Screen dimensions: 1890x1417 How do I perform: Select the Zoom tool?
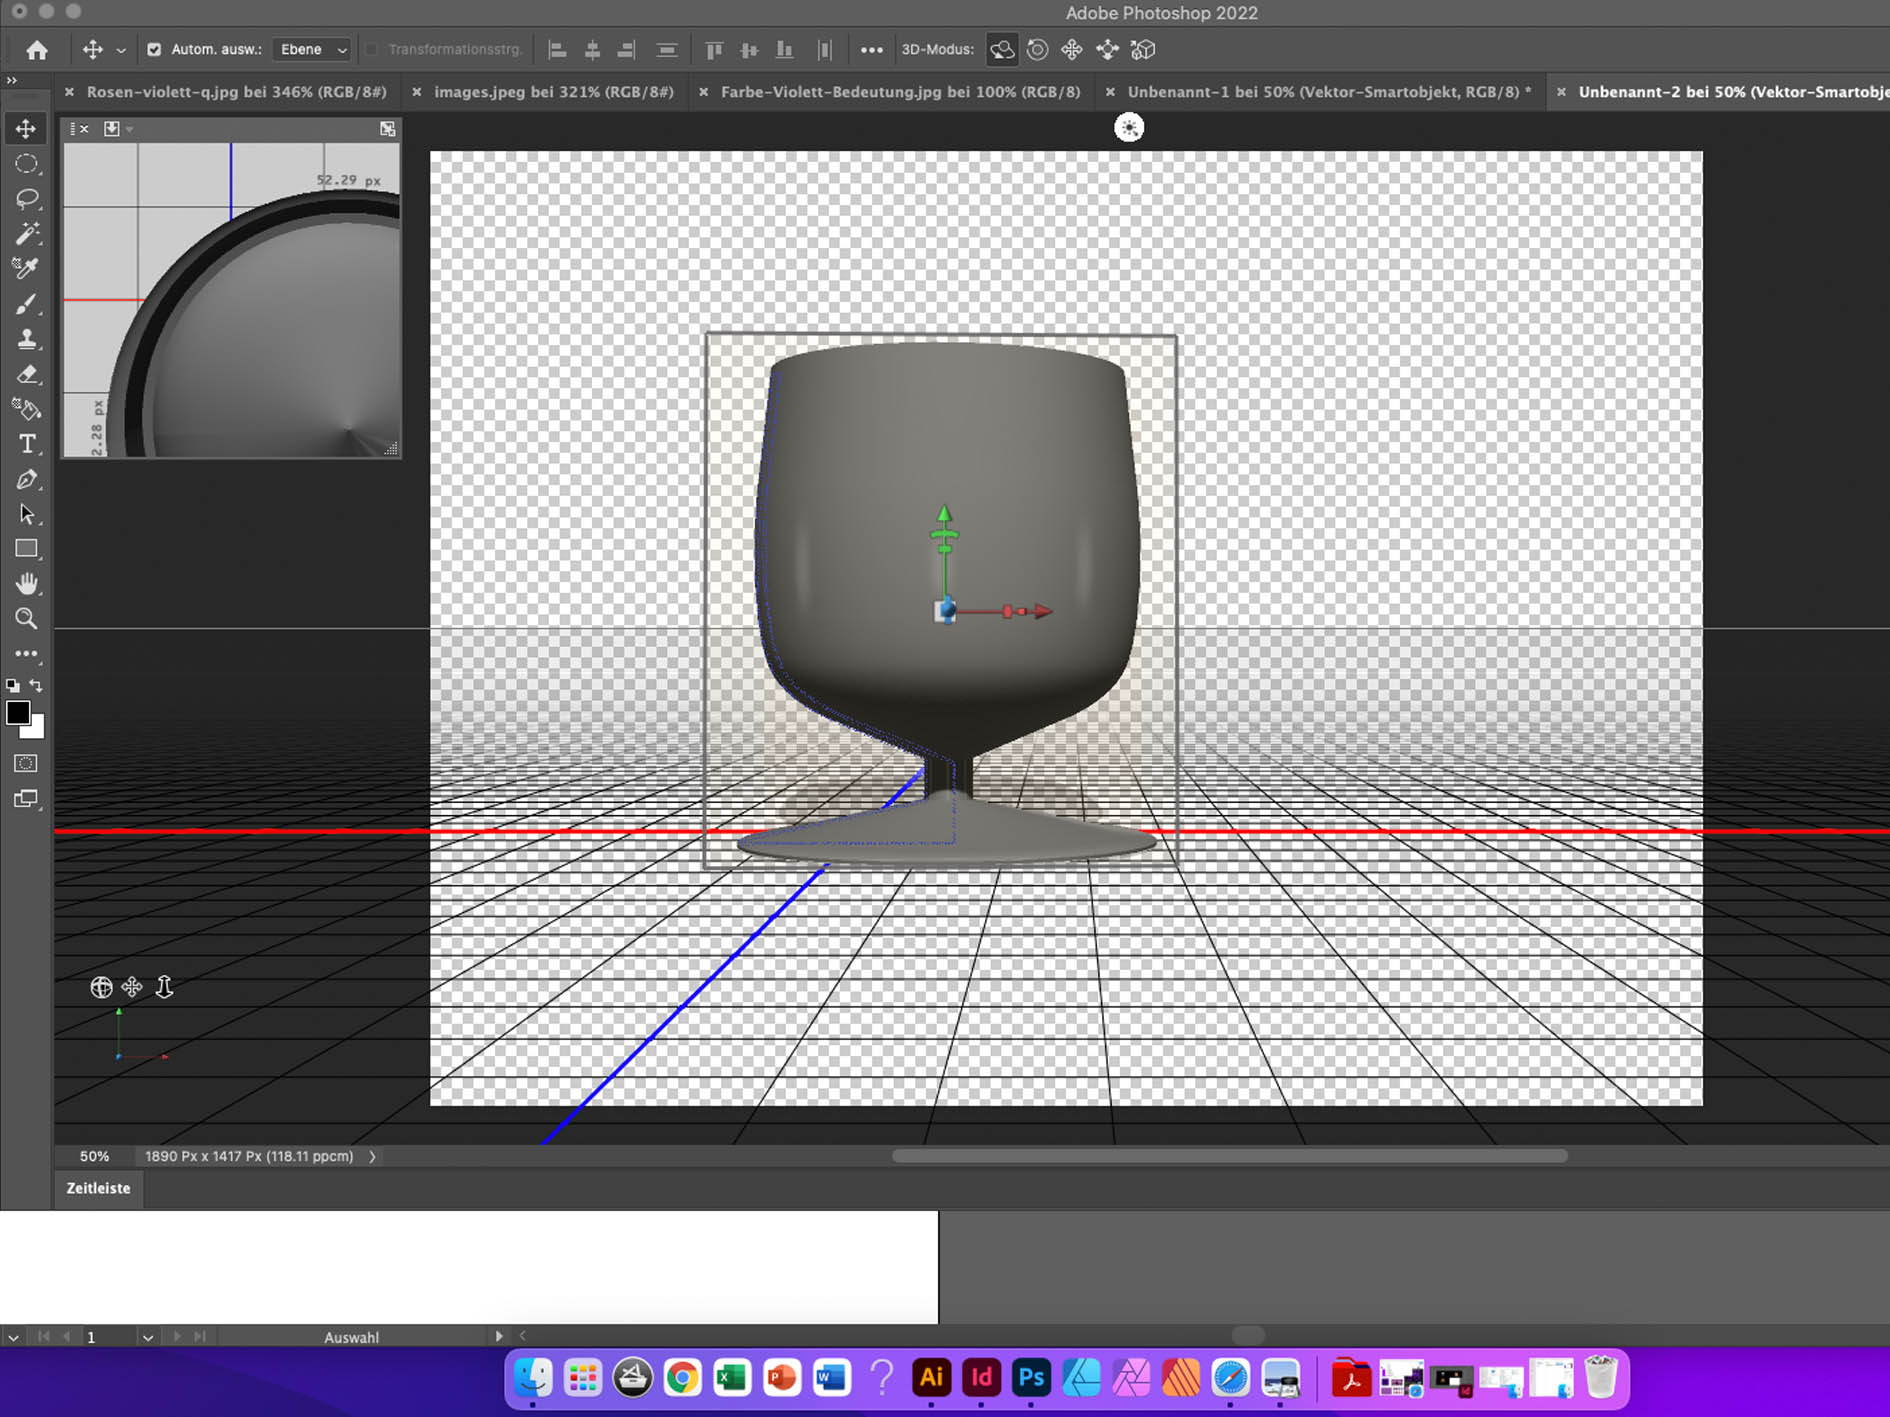27,619
